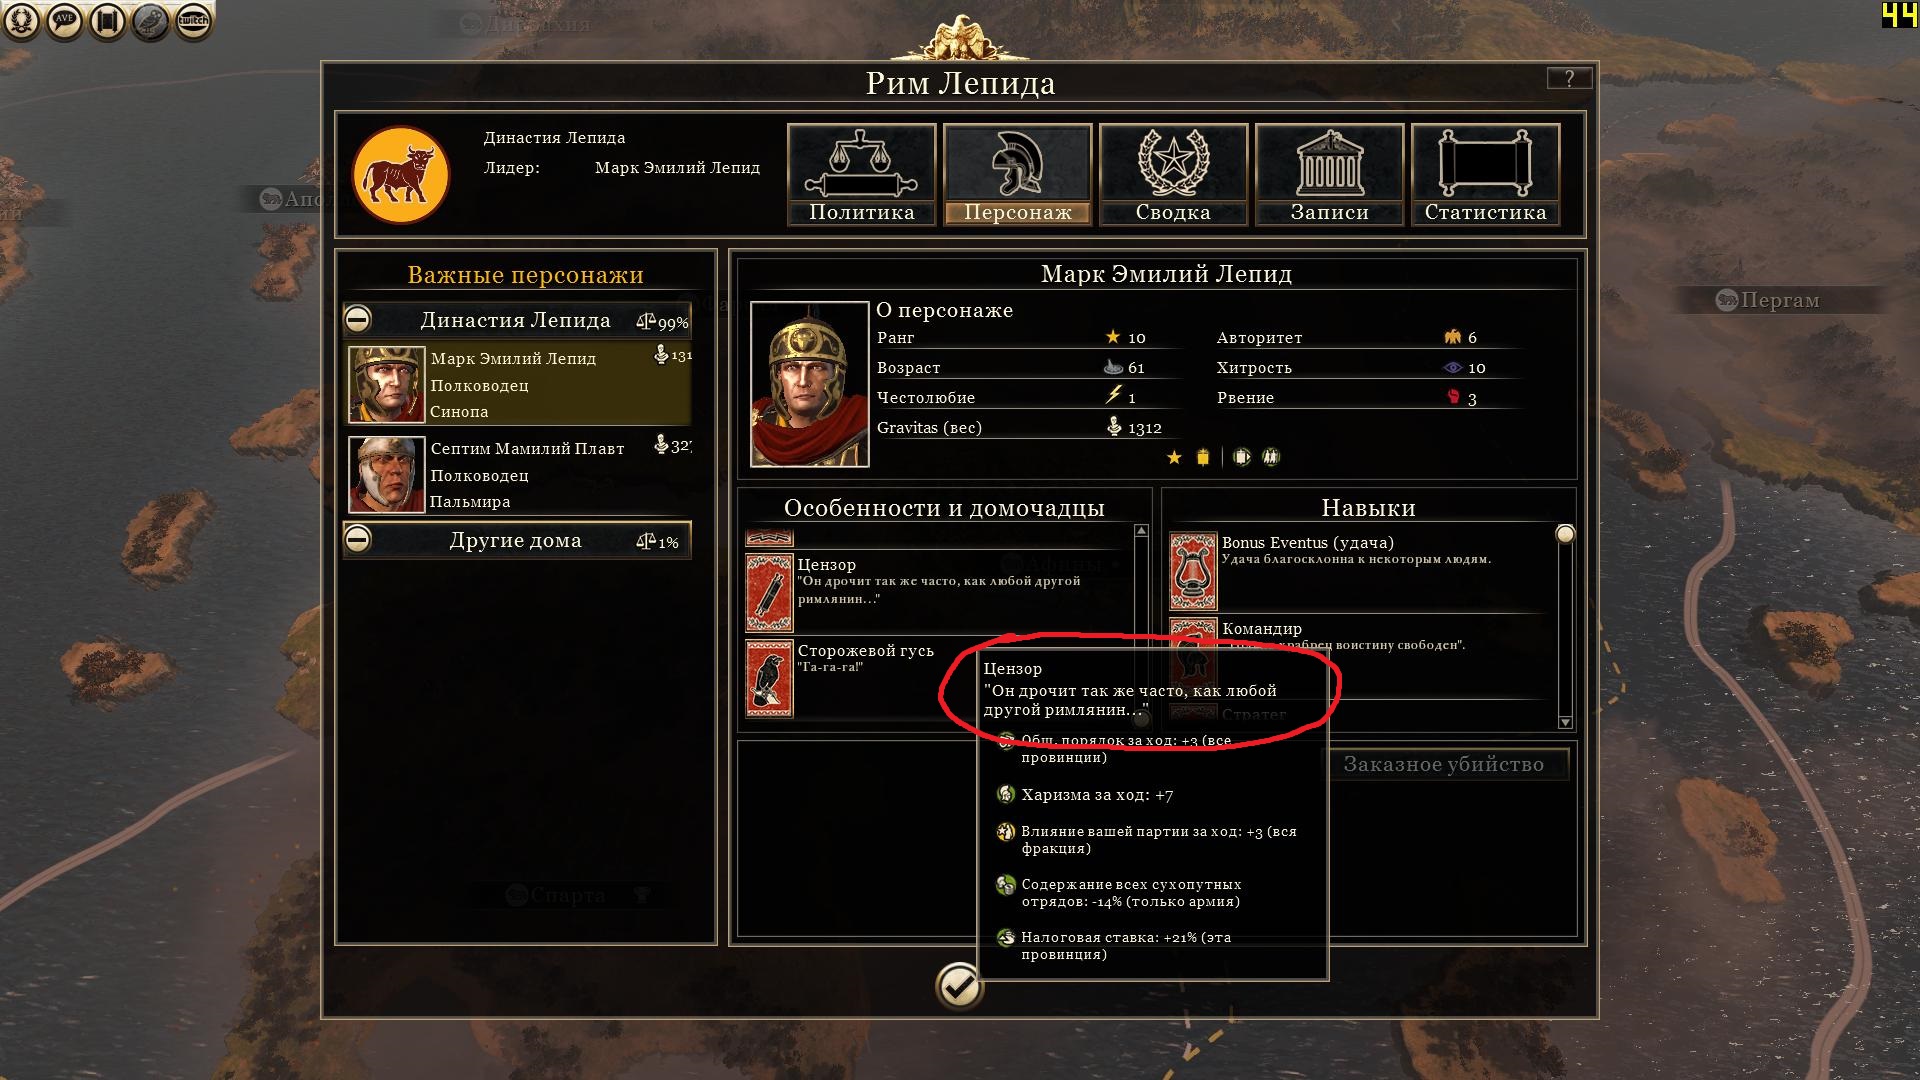
Task: Collapse the Династия Лепида group
Action: (x=358, y=319)
